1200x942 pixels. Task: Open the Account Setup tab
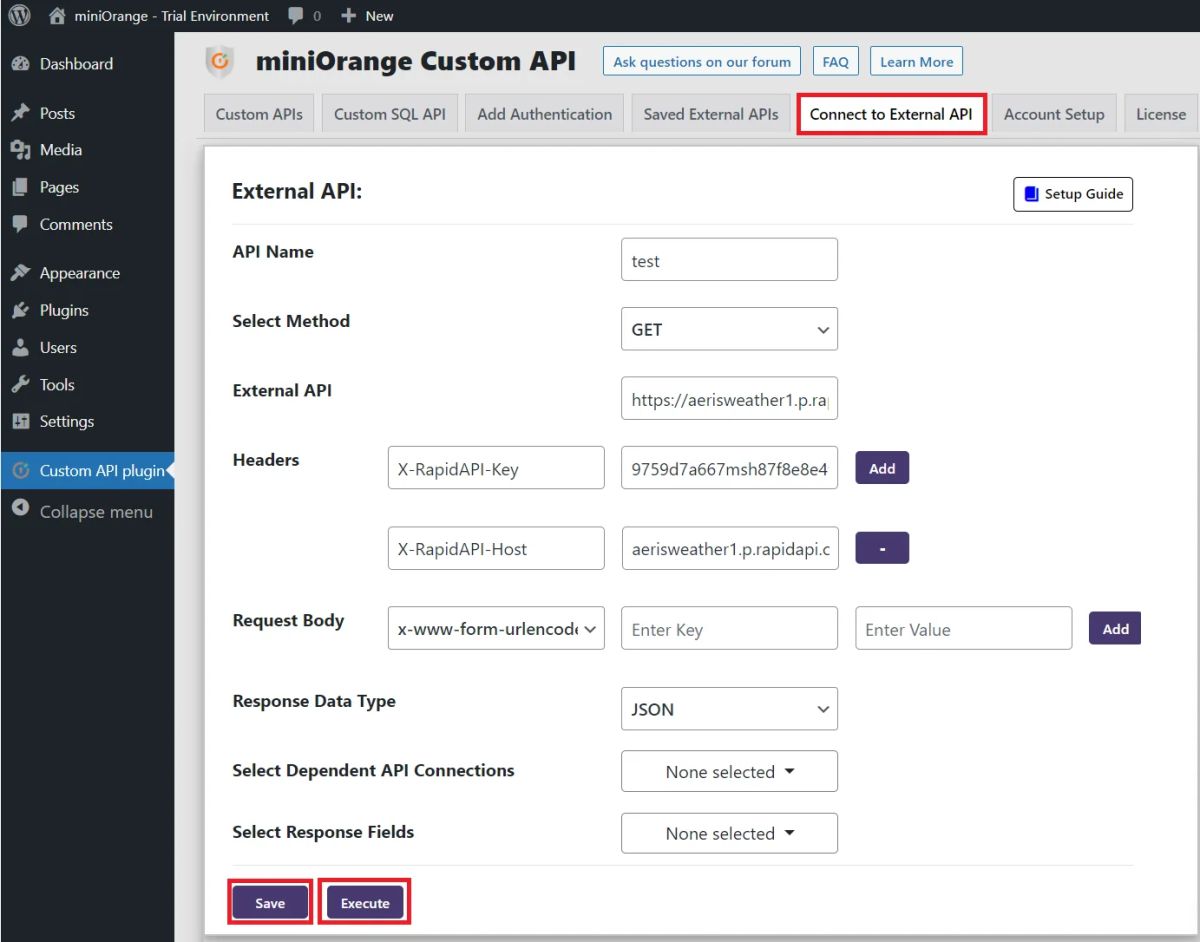pos(1054,114)
